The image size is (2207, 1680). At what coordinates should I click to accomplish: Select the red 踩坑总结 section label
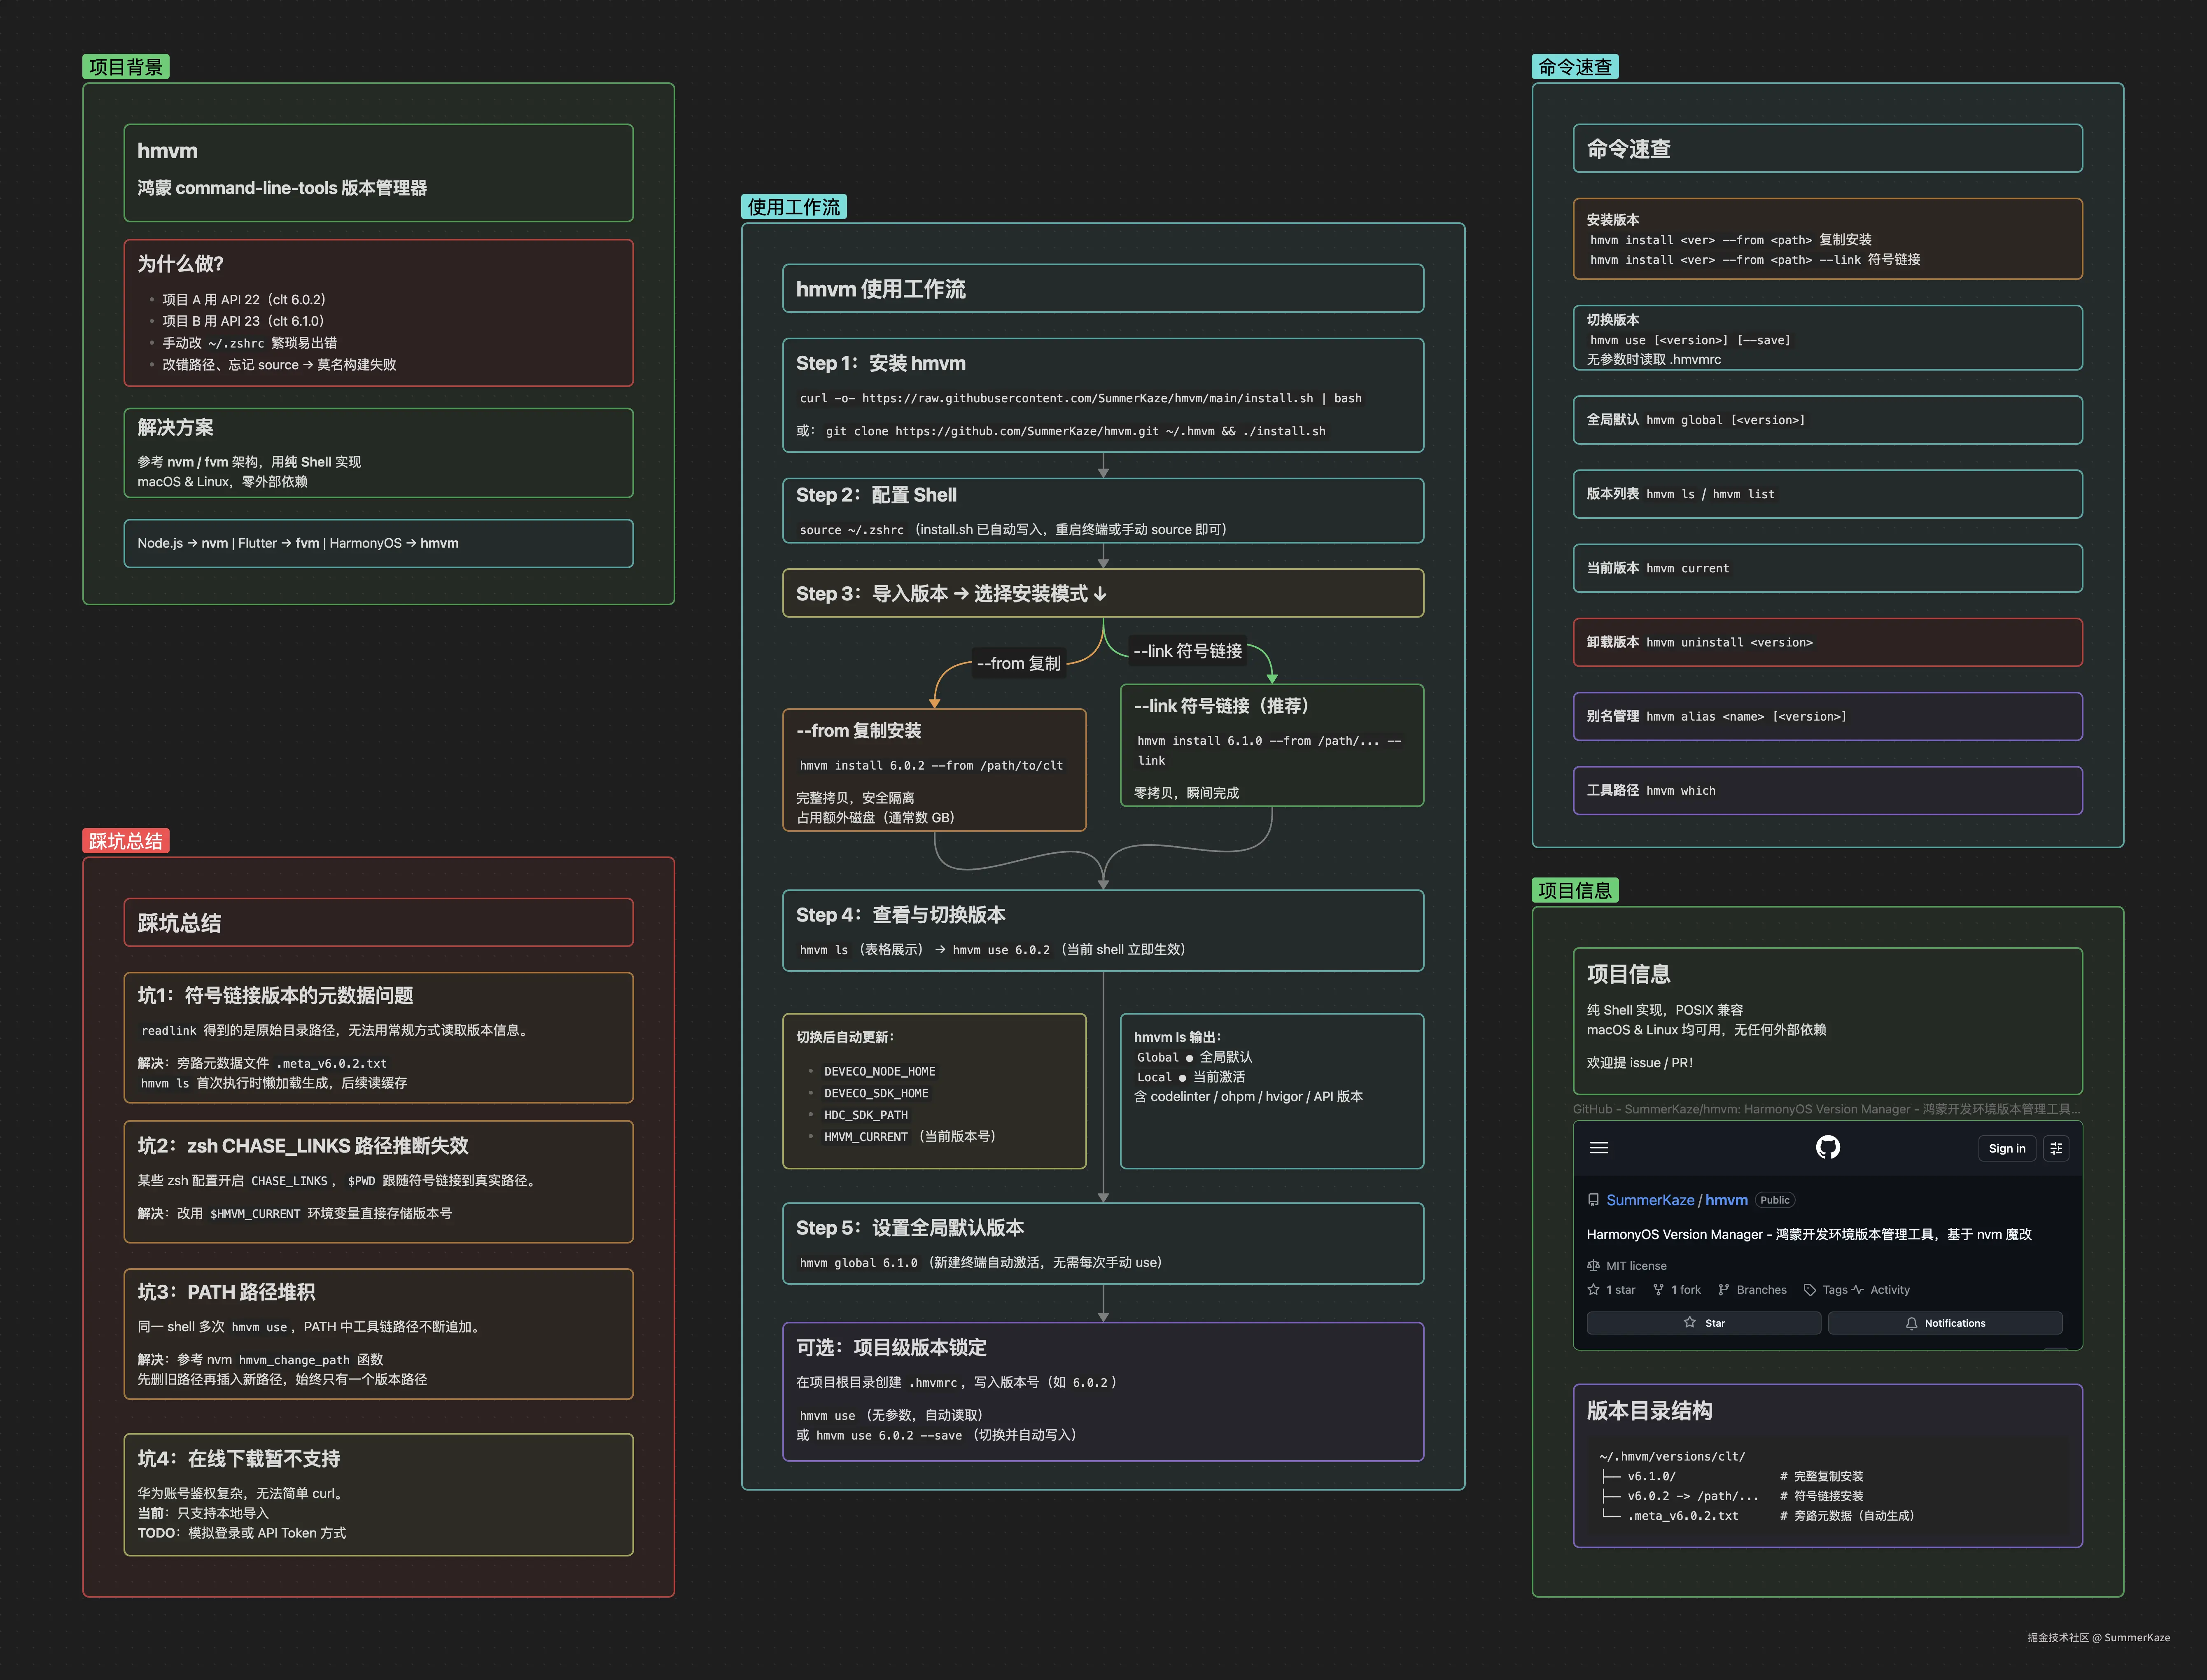coord(125,841)
